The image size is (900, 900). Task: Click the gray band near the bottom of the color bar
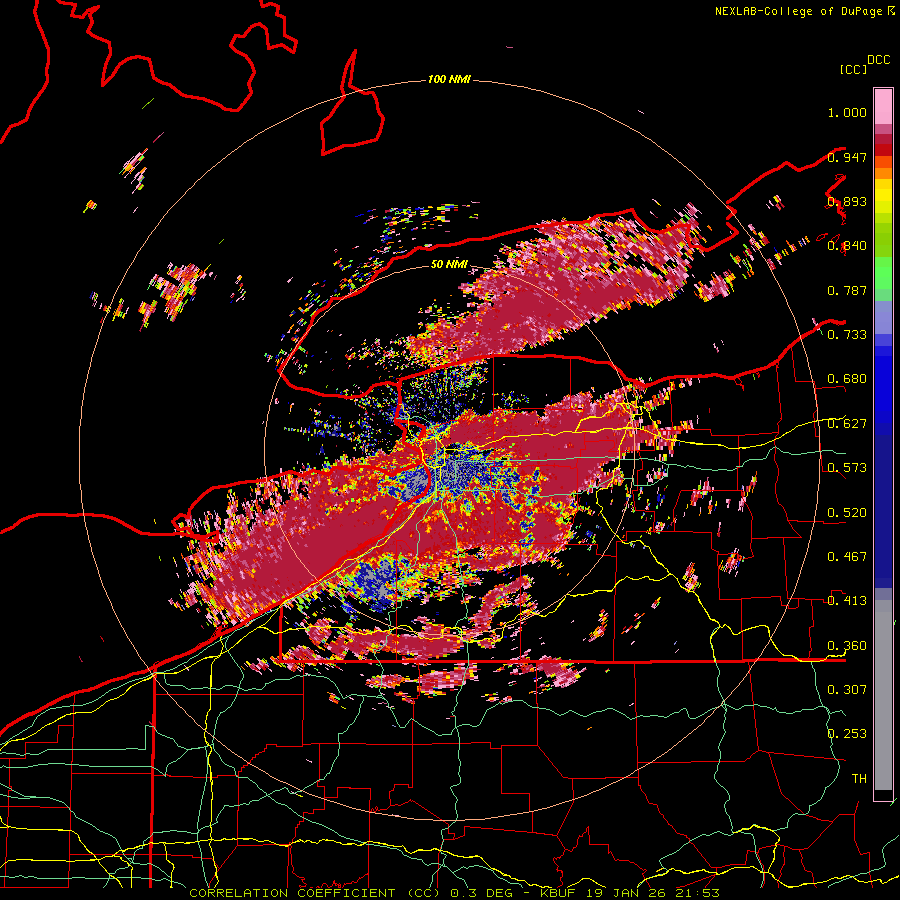[x=883, y=695]
